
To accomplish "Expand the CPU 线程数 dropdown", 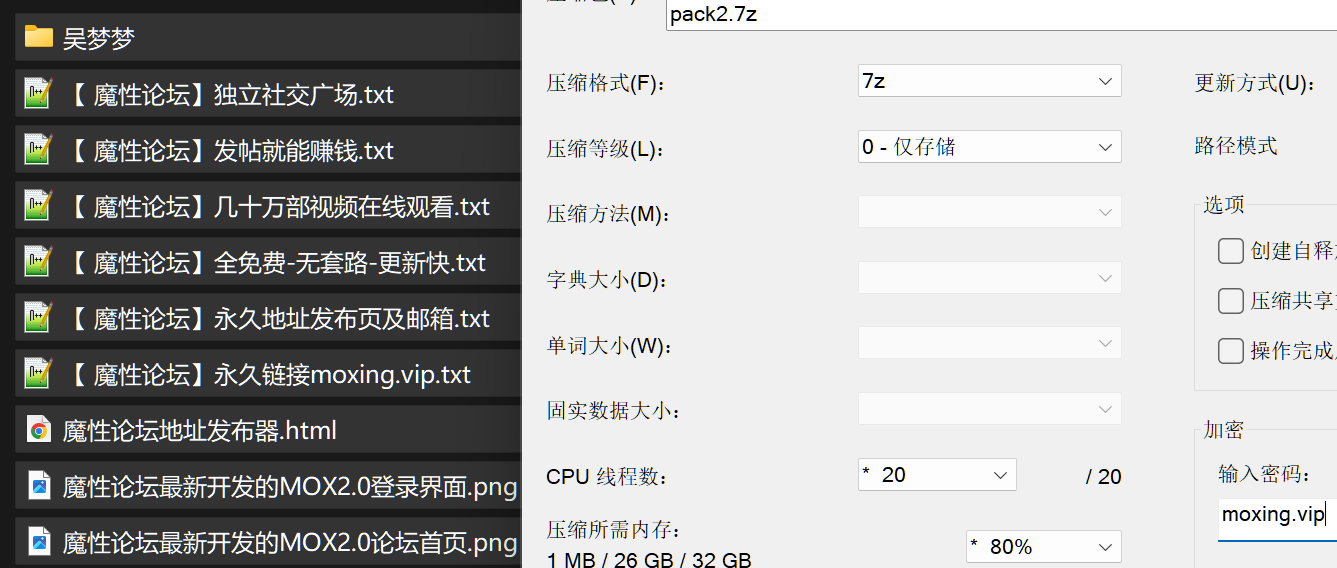I will (937, 475).
